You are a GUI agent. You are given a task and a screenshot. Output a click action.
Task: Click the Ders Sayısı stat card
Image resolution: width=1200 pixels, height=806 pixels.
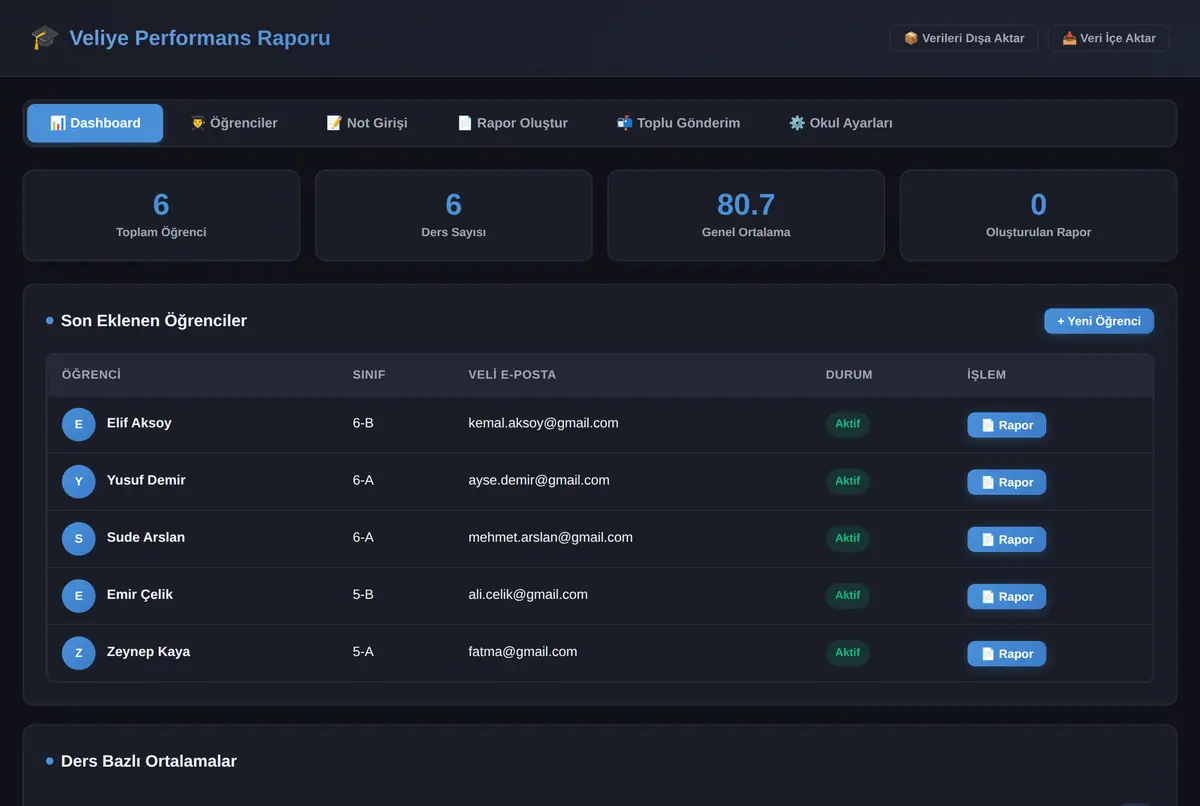453,215
